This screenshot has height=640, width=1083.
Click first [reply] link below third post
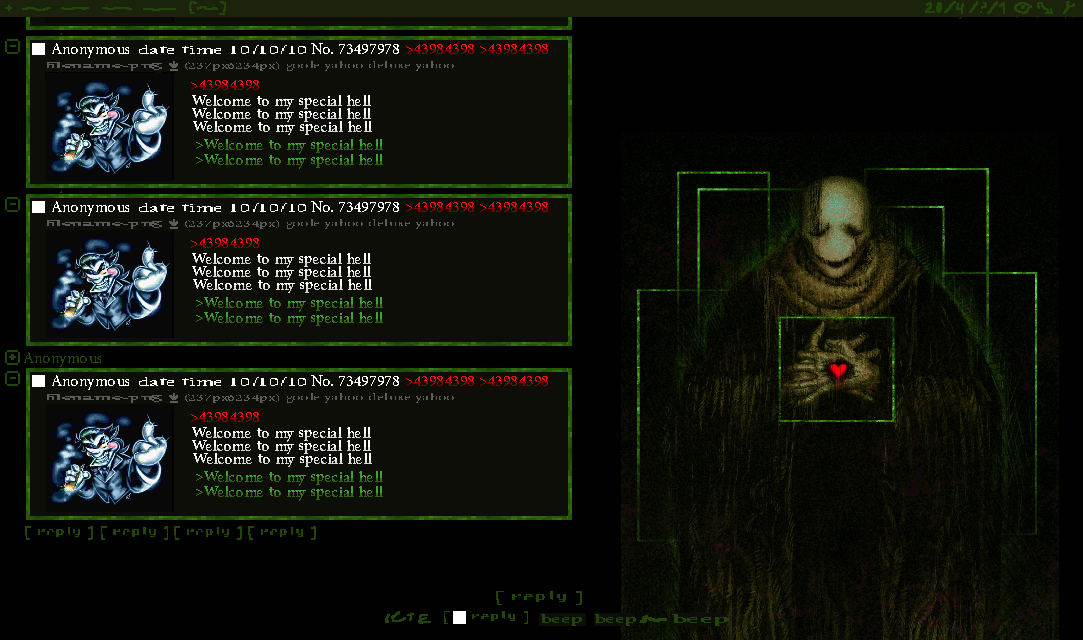pos(59,532)
